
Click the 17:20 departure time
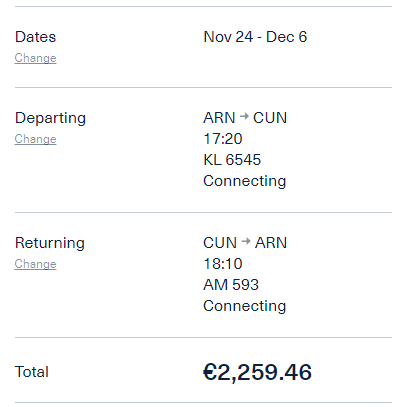click(x=223, y=139)
